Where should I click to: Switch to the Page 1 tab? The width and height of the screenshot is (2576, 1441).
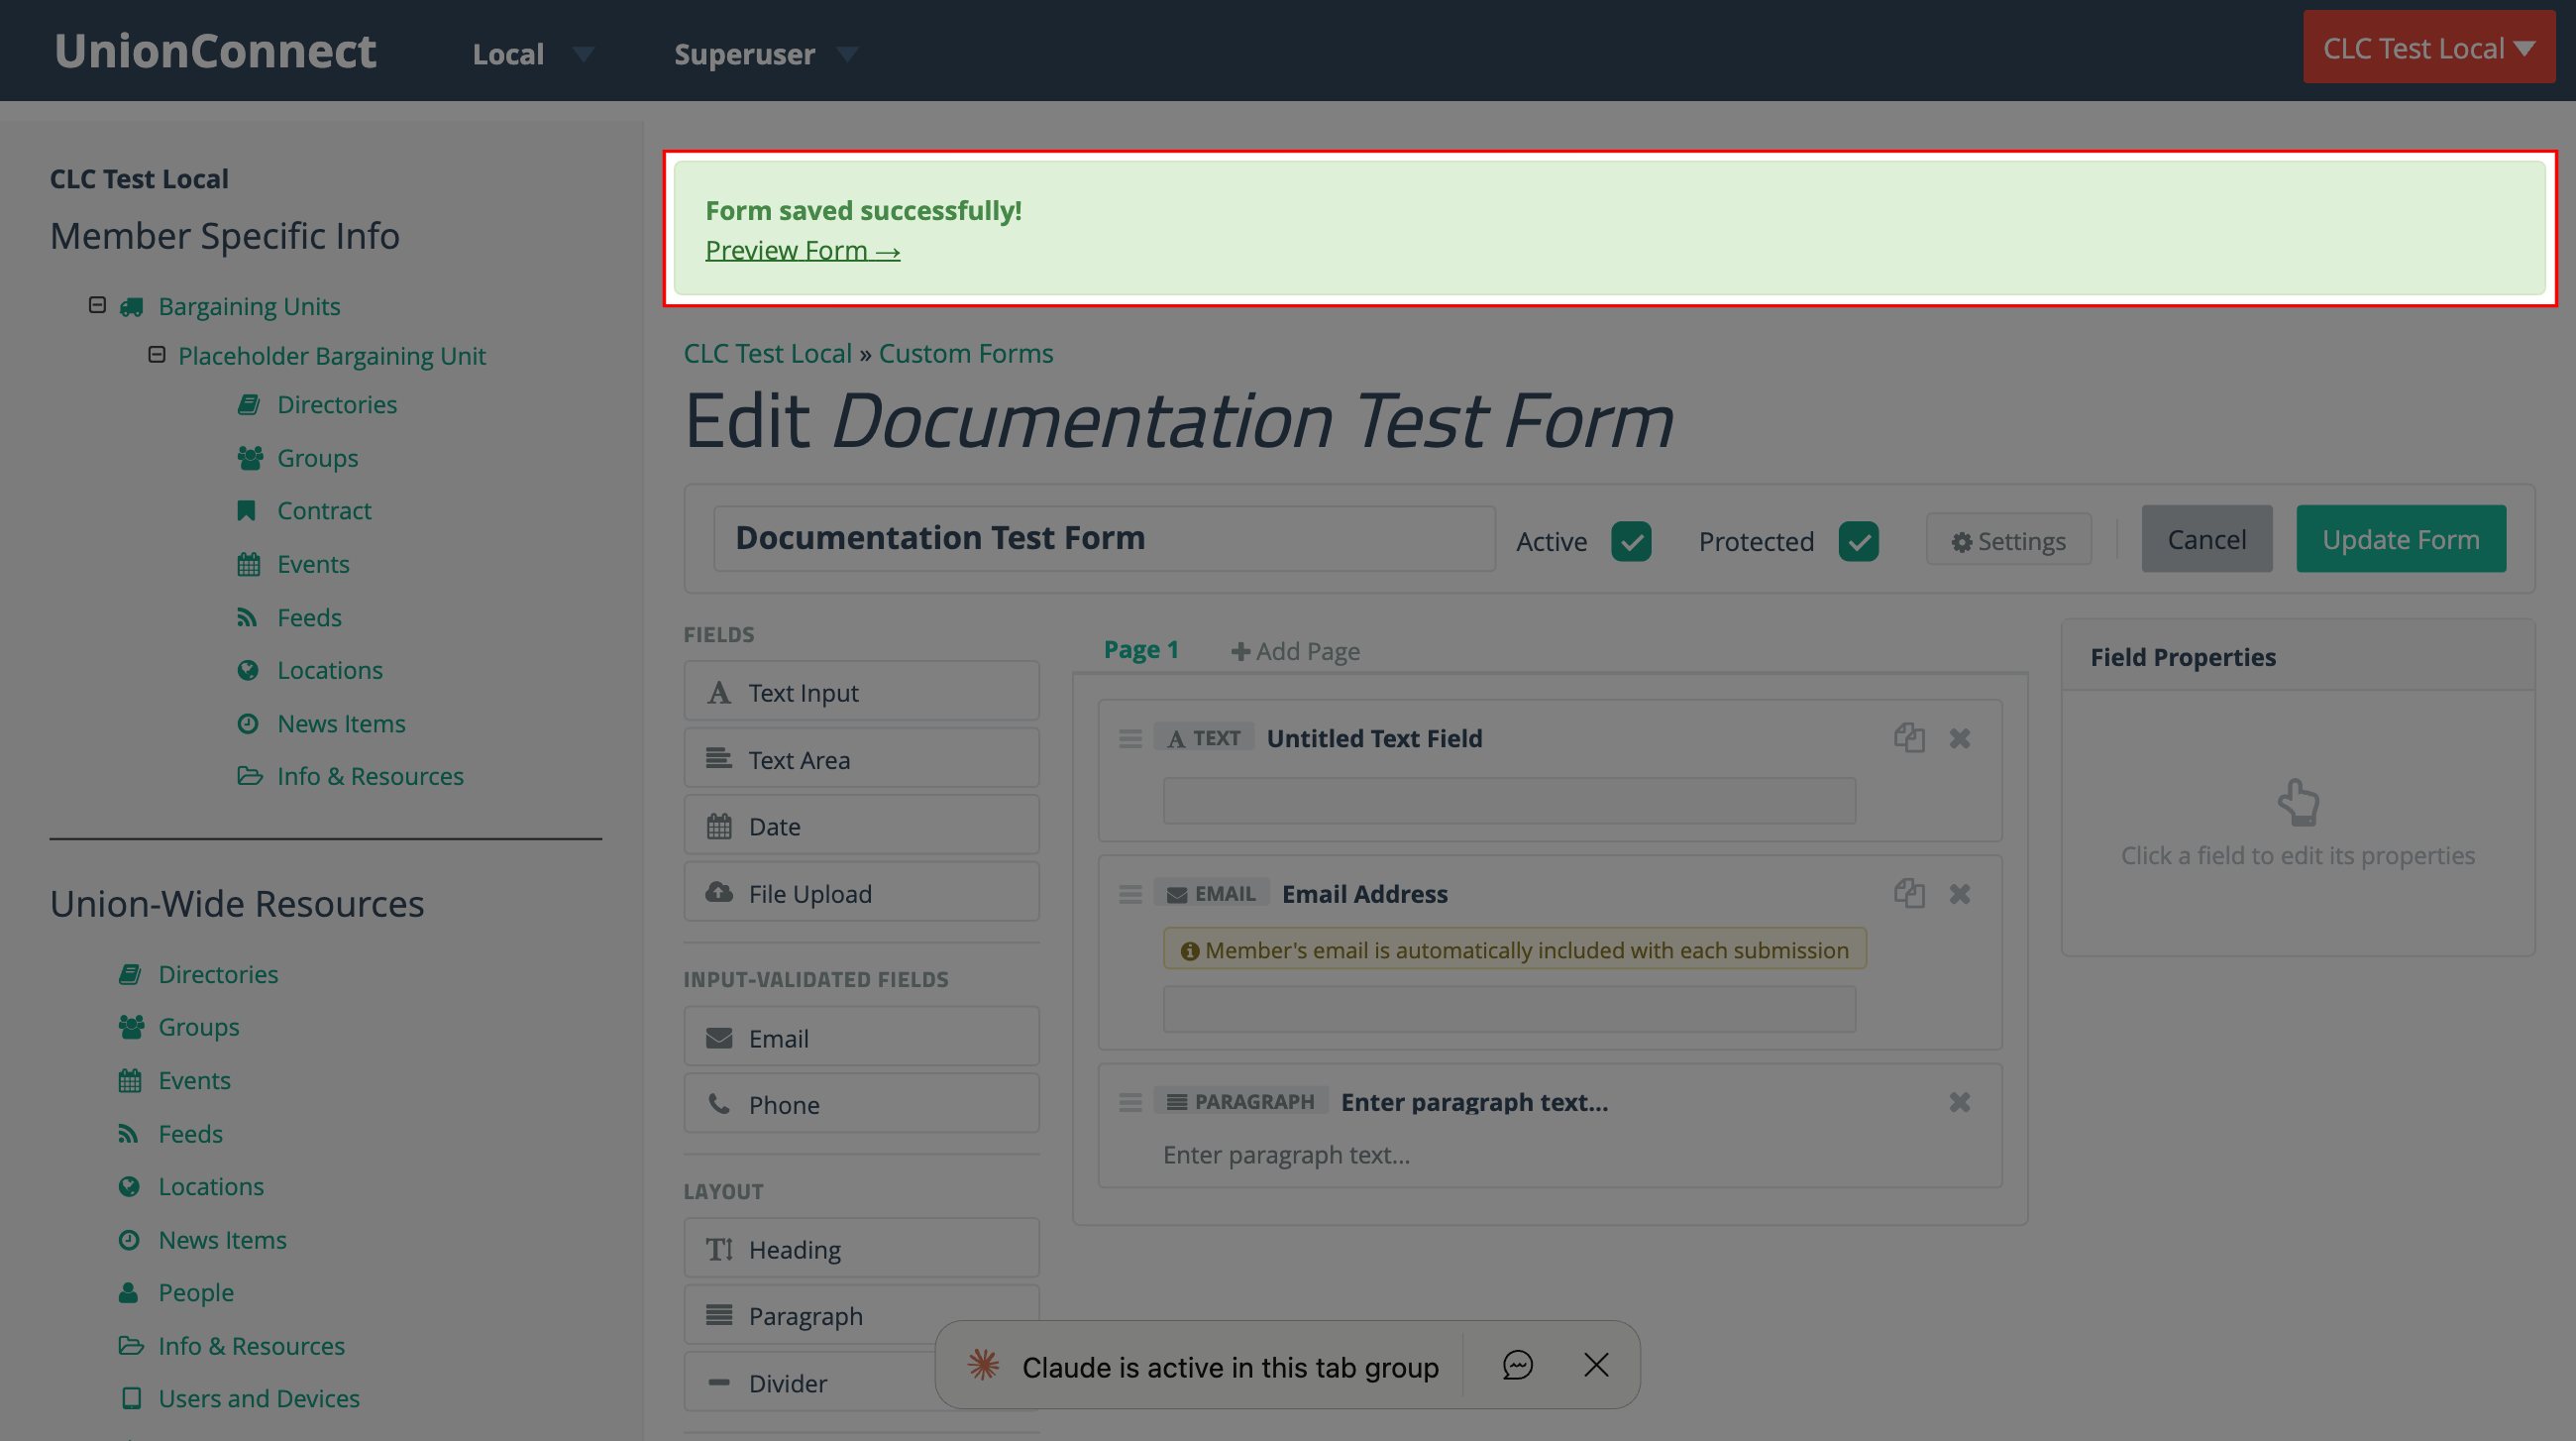coord(1140,648)
